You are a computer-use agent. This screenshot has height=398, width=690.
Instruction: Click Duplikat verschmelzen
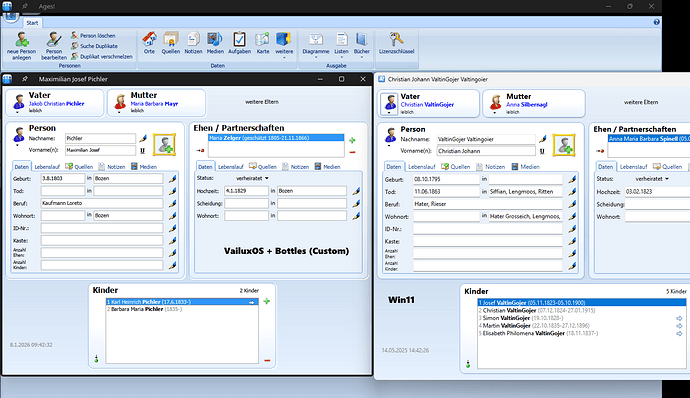point(102,56)
